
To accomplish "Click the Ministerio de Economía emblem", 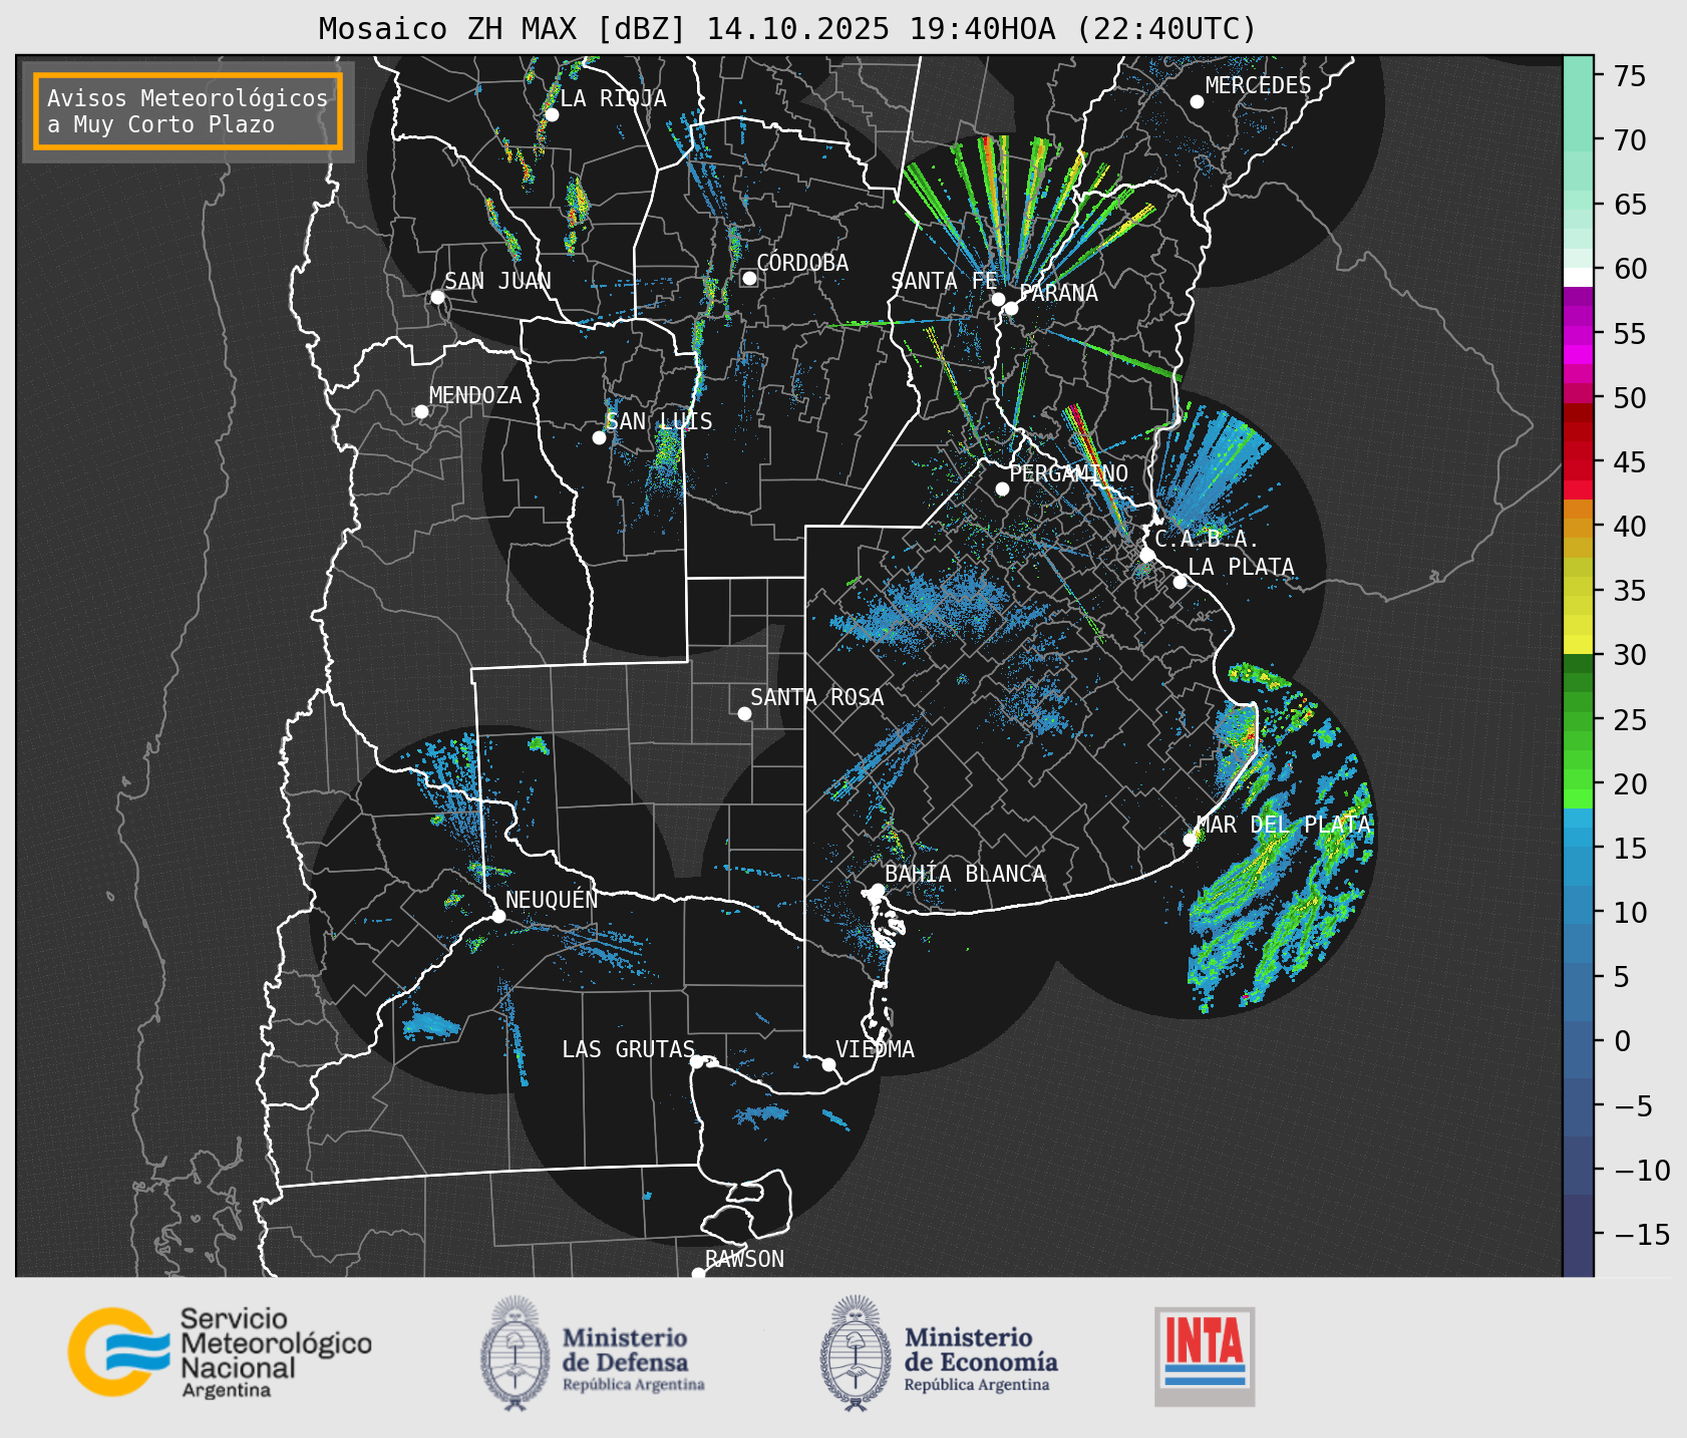I will pos(854,1353).
